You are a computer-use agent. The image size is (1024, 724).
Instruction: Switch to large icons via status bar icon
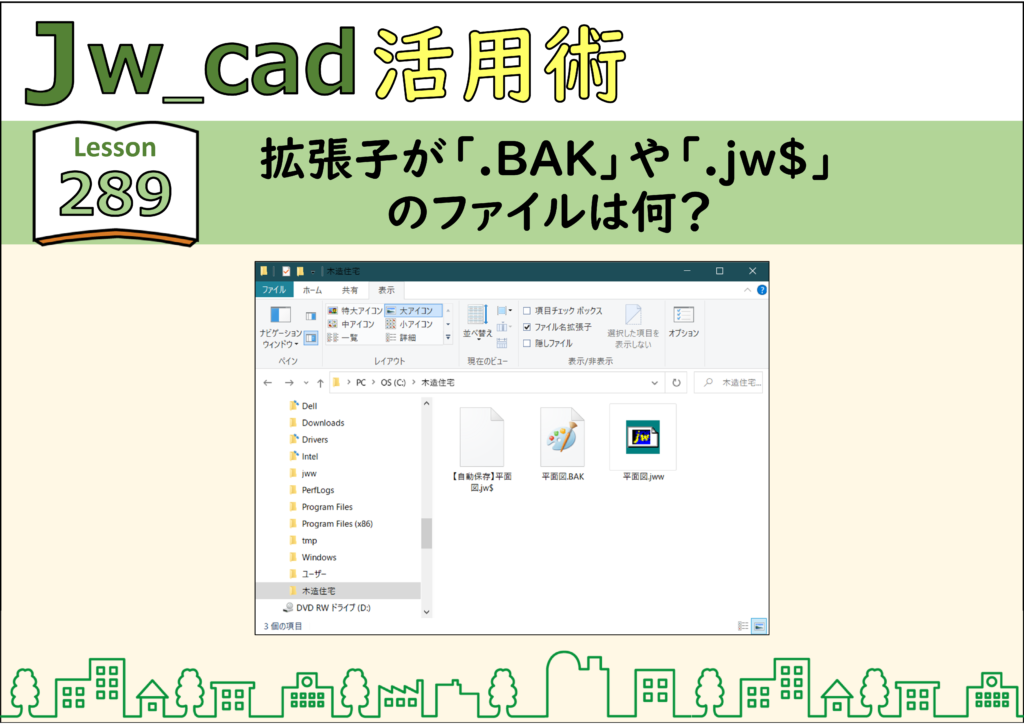coord(758,626)
